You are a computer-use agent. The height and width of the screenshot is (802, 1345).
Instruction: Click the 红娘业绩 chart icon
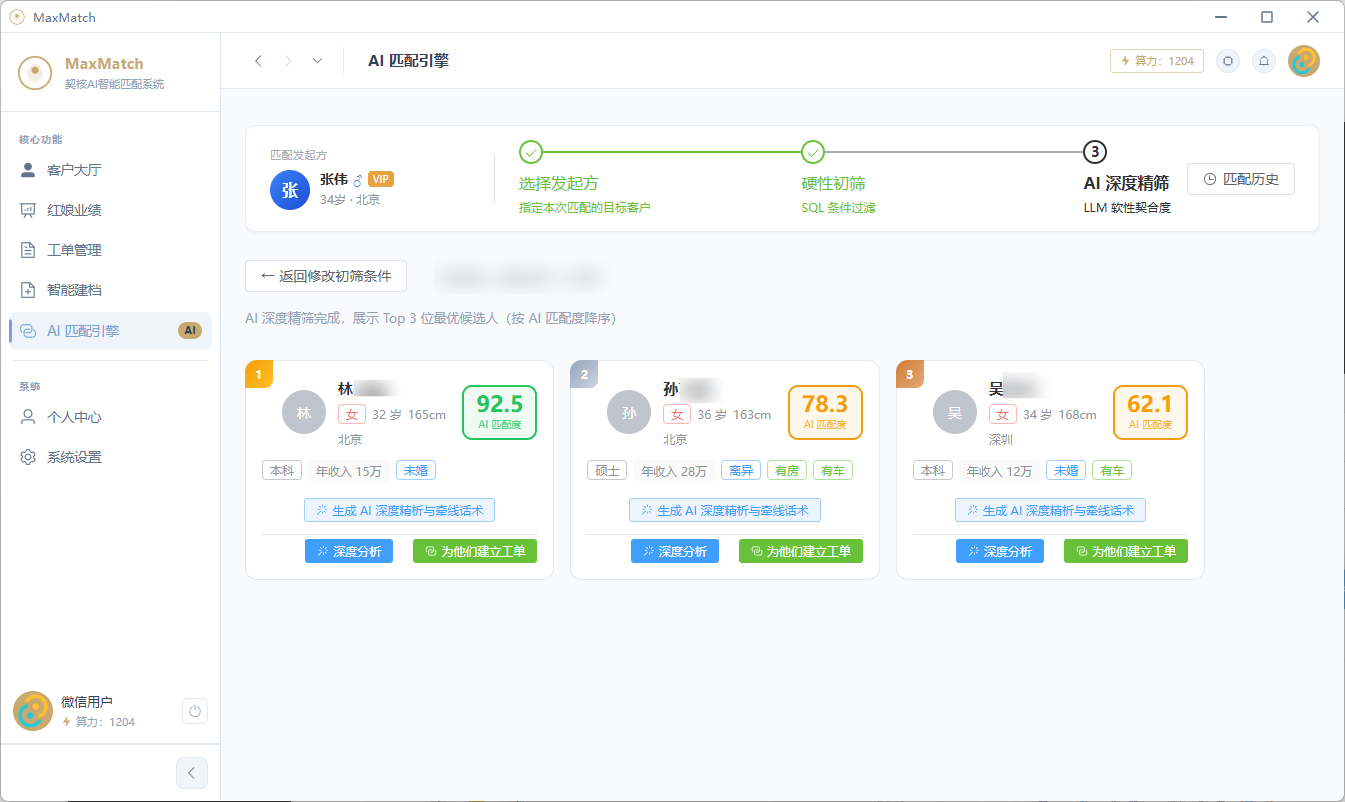[x=28, y=210]
